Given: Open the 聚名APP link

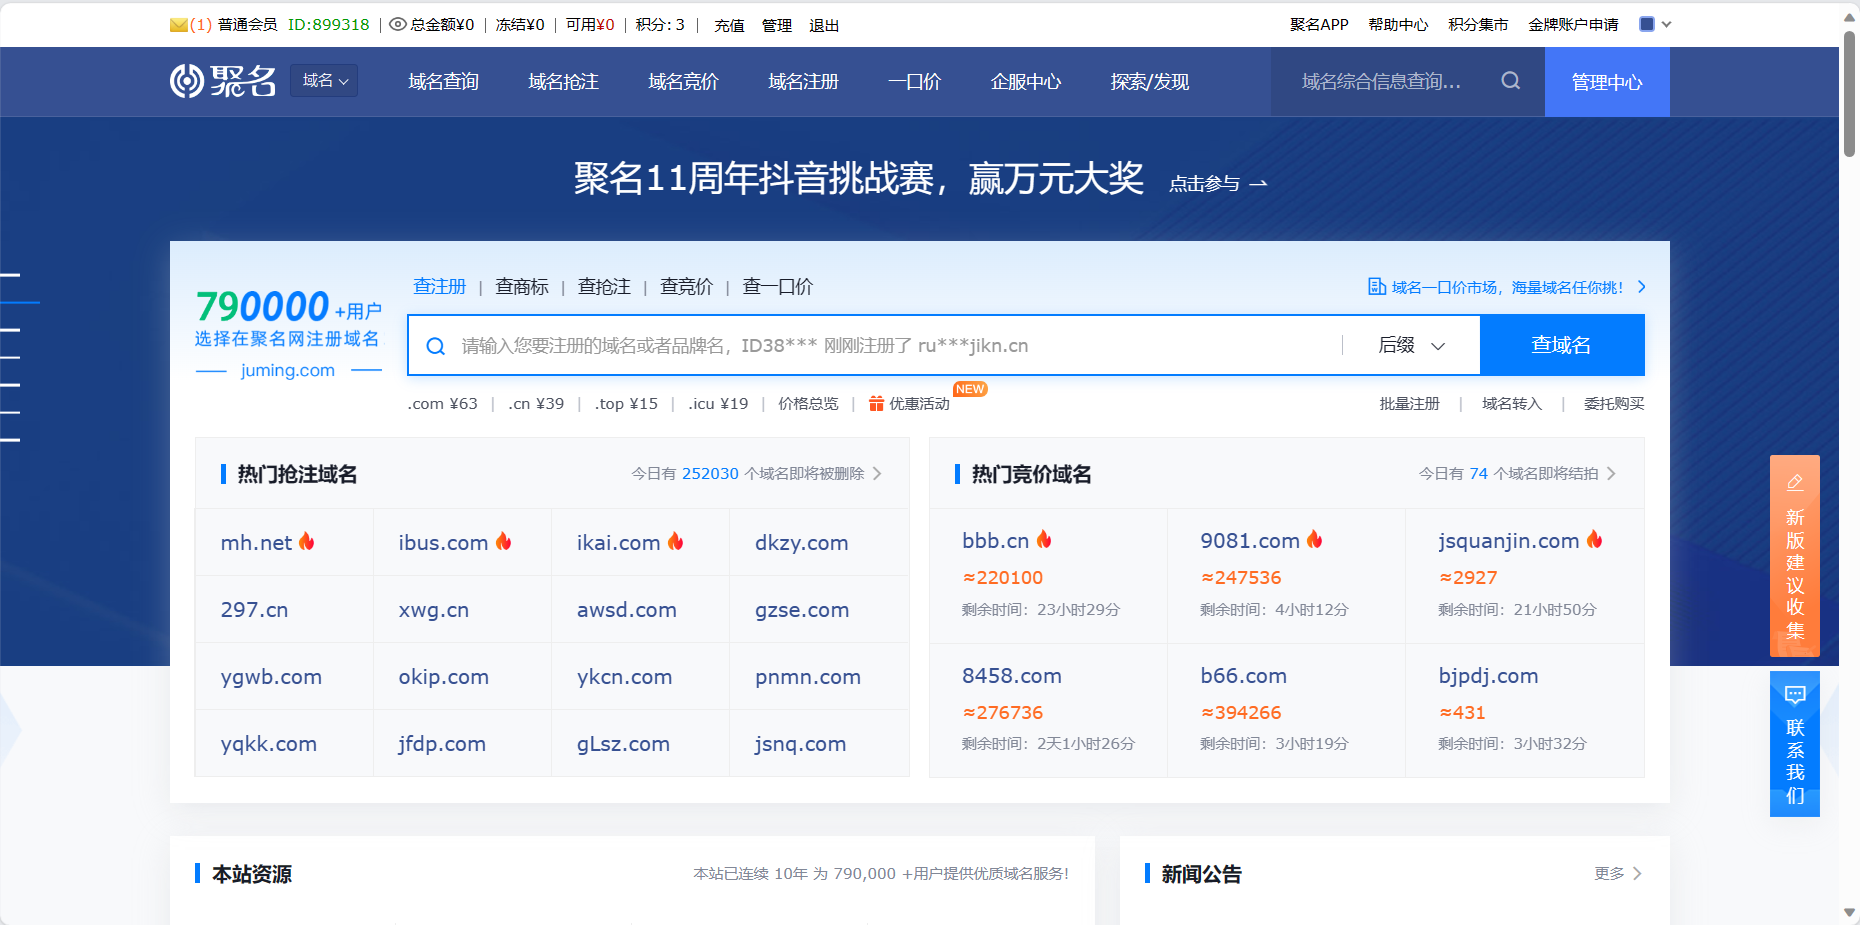Looking at the screenshot, I should (x=1319, y=24).
